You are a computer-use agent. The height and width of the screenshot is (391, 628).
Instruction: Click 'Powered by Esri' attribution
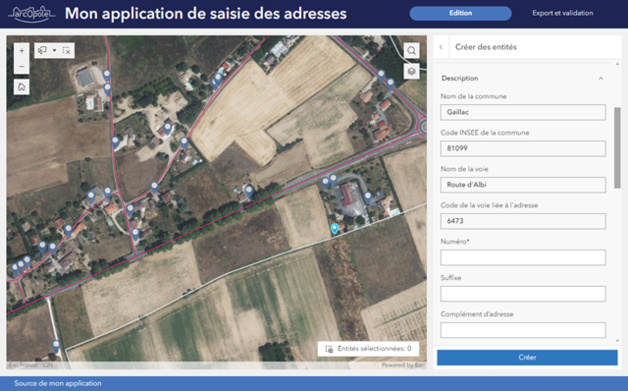coord(403,365)
